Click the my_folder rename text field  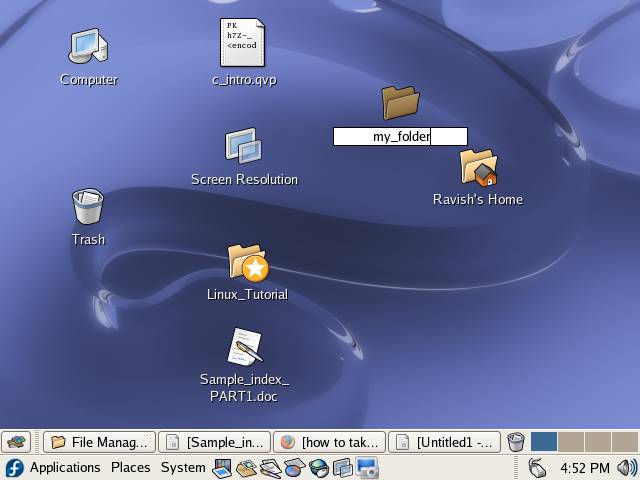pyautogui.click(x=400, y=137)
